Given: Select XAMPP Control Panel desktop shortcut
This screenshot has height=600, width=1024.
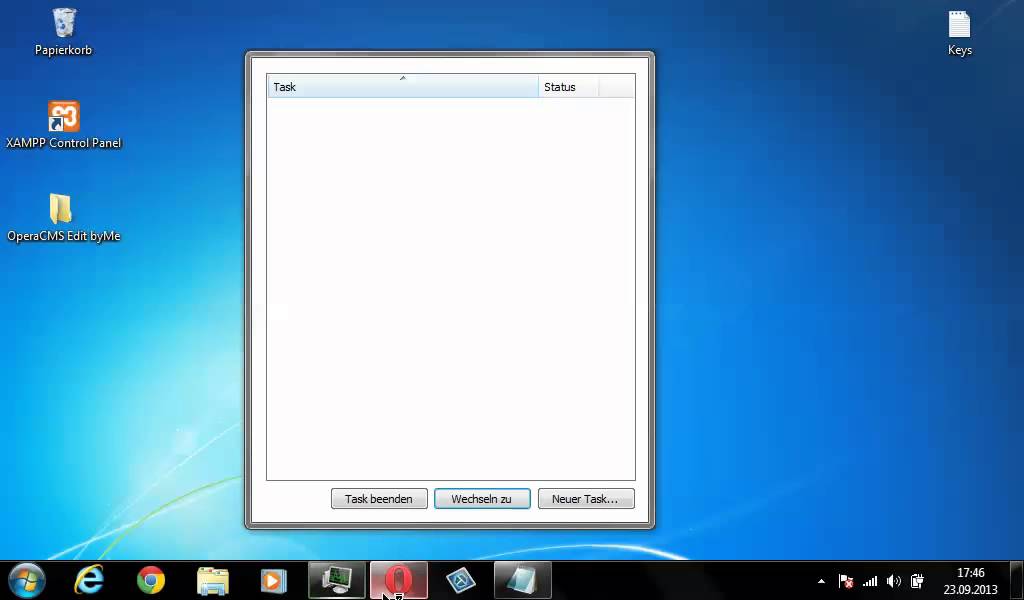Looking at the screenshot, I should [x=63, y=125].
